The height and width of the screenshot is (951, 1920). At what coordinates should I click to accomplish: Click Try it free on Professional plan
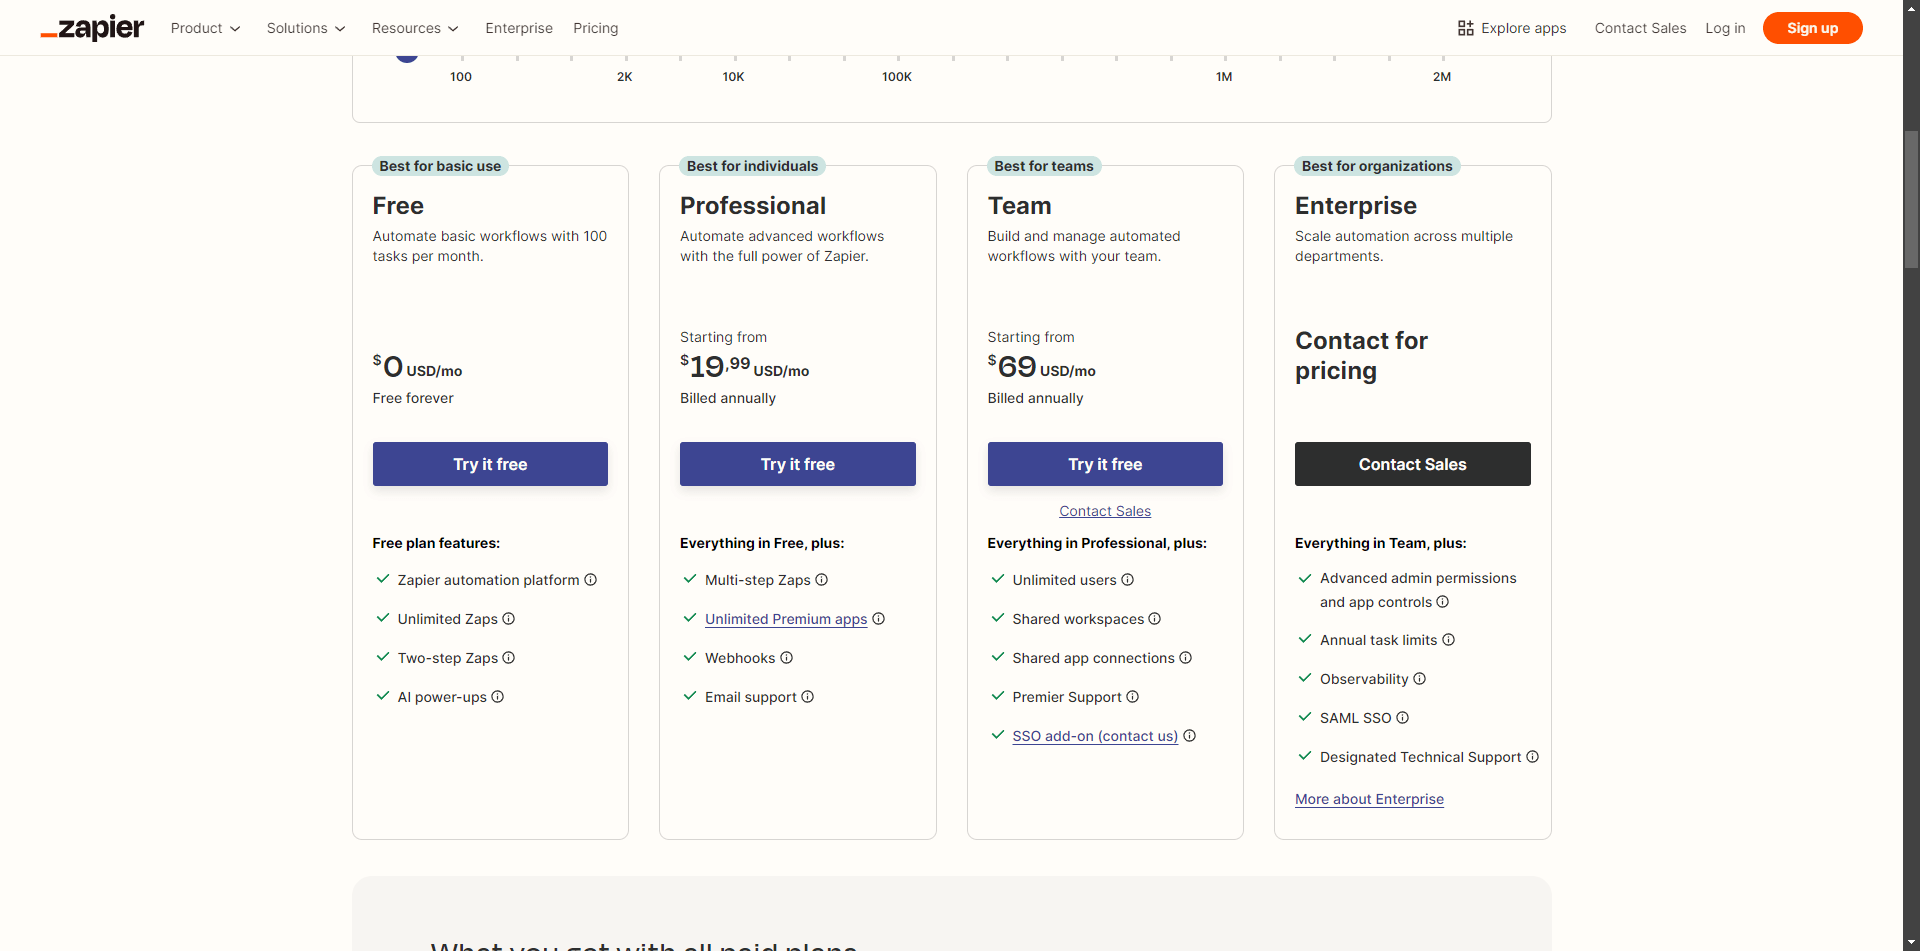(x=798, y=464)
